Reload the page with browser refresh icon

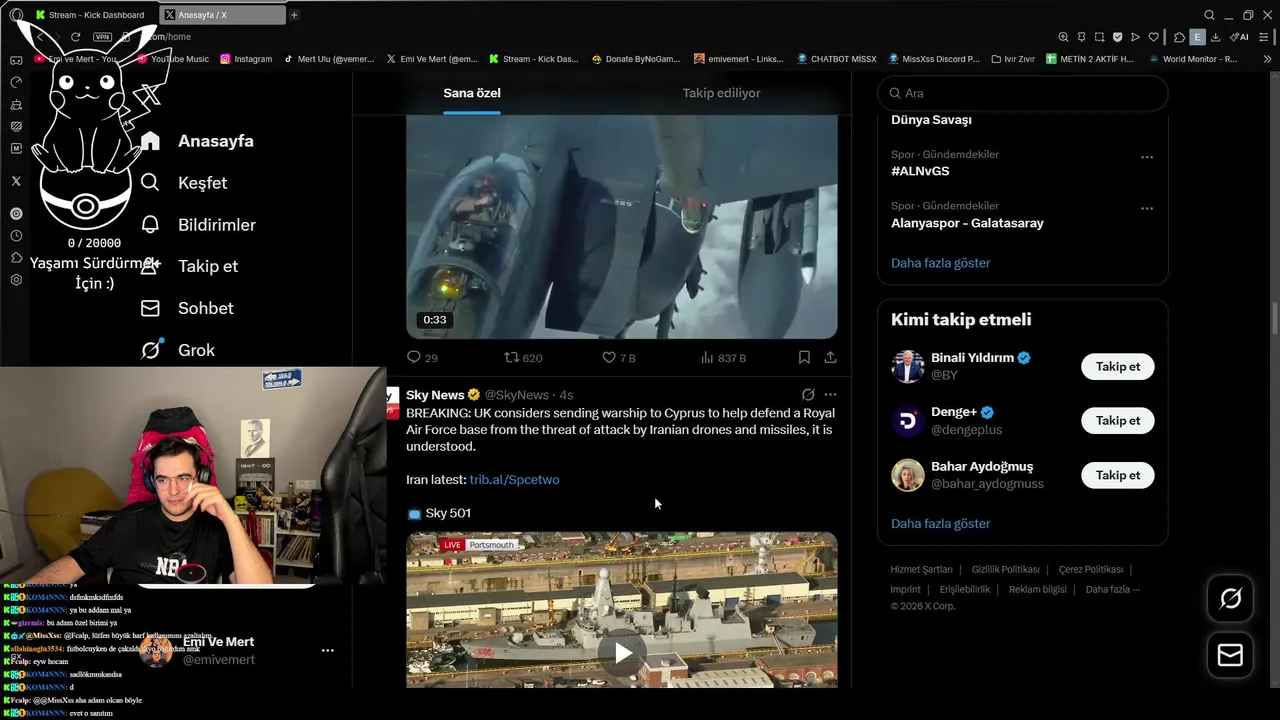click(75, 37)
